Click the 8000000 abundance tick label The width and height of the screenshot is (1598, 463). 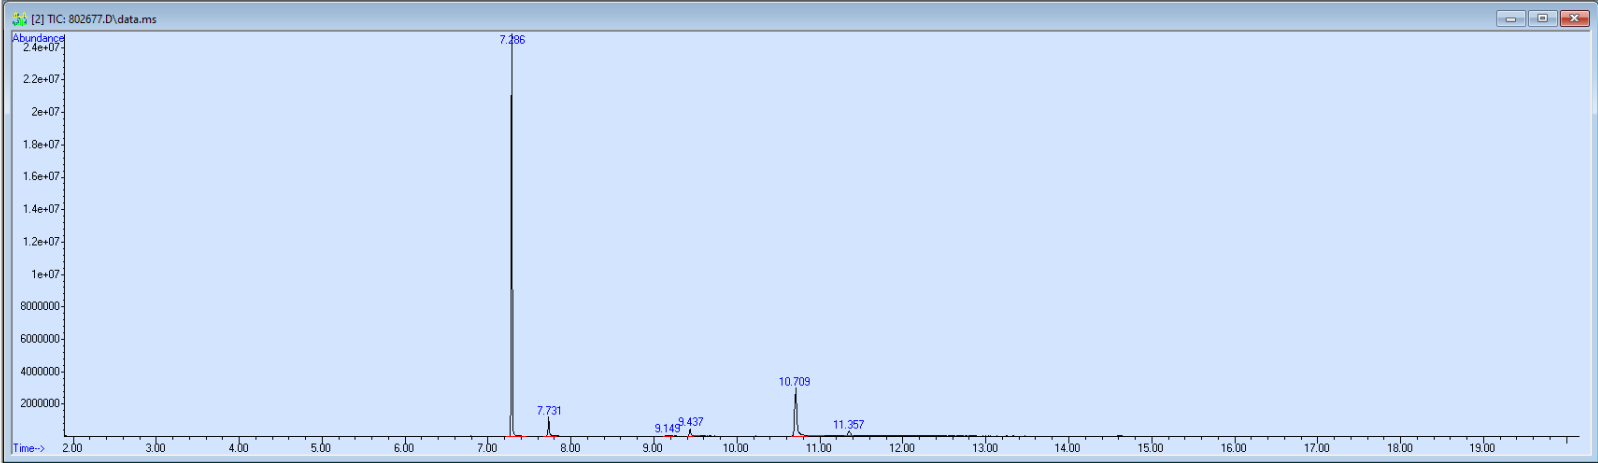click(40, 306)
